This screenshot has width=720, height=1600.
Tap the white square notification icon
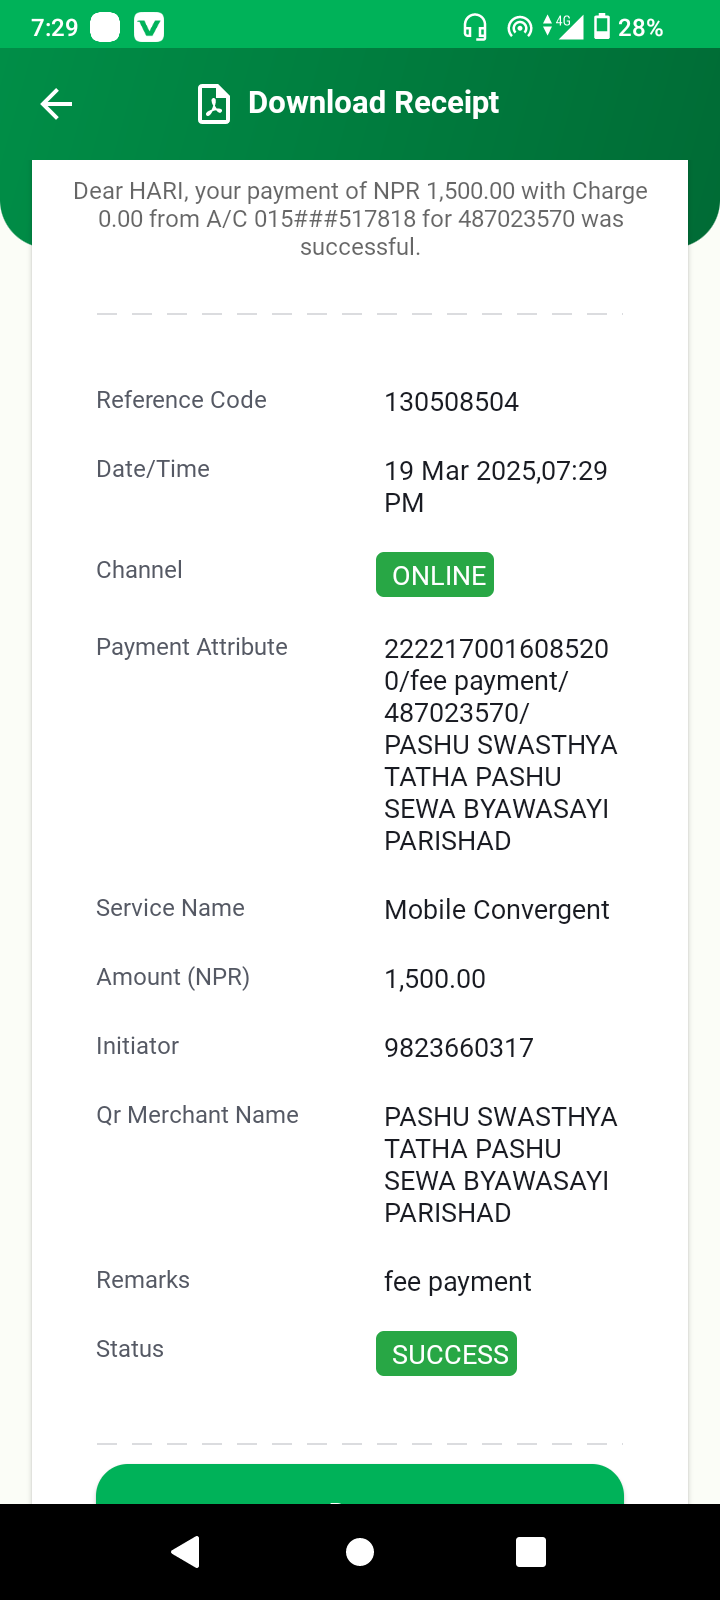pos(105,28)
